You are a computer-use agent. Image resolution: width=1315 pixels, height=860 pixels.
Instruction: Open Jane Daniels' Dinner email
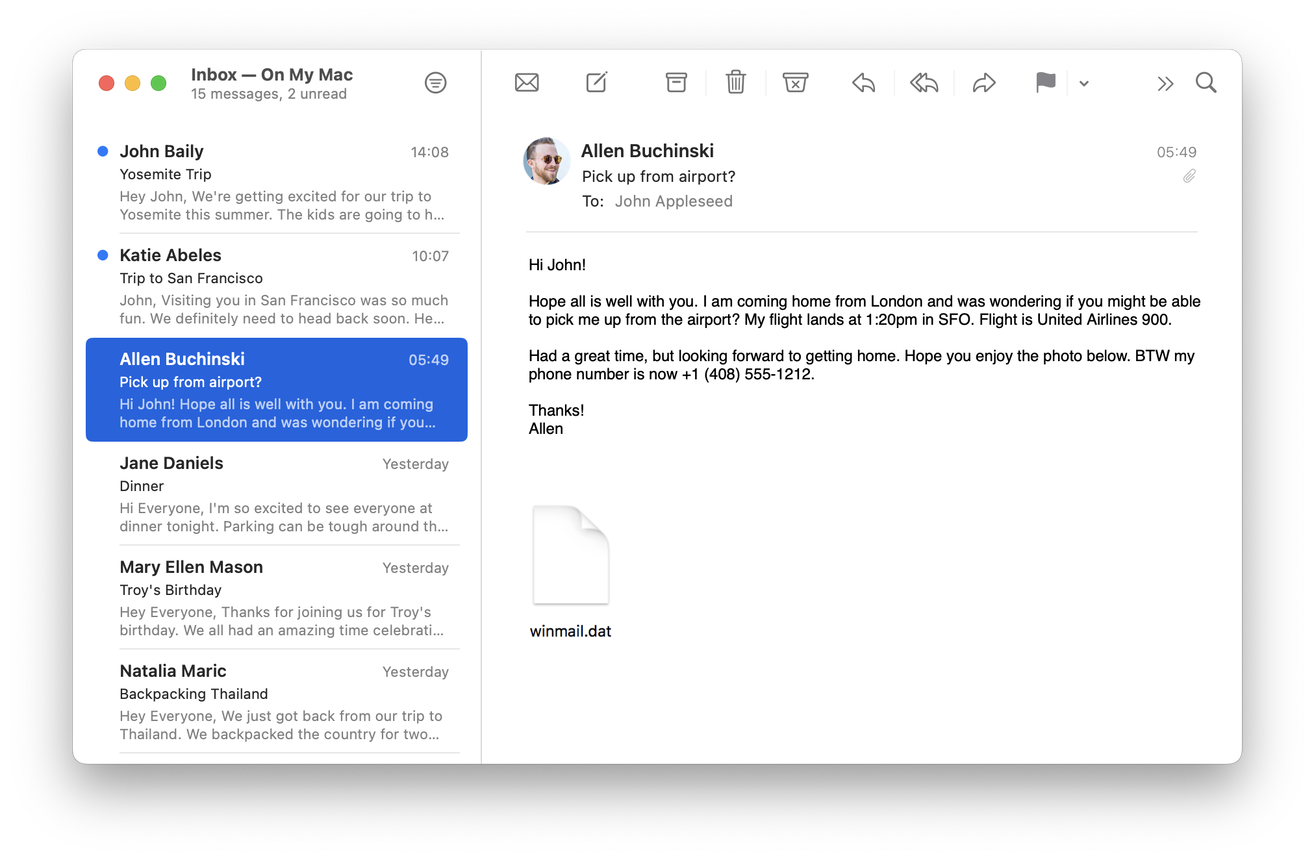tap(277, 494)
